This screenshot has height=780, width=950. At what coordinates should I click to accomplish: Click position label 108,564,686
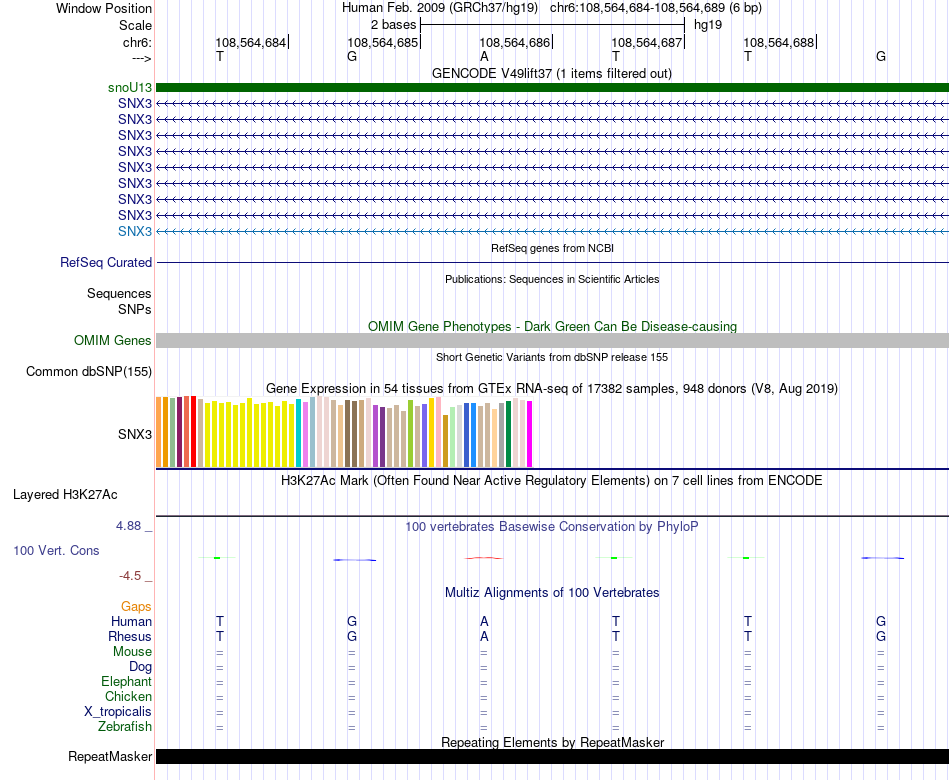514,42
